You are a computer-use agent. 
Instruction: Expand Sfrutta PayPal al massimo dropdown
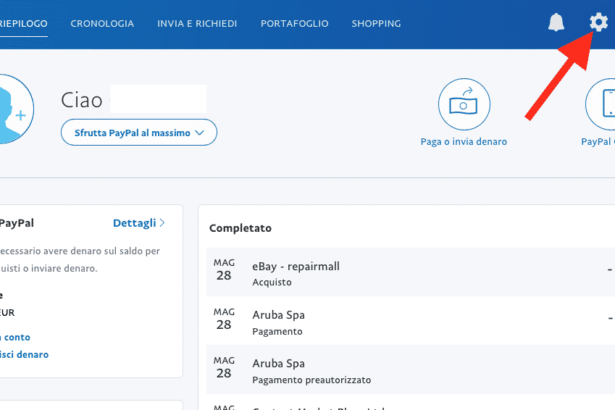pyautogui.click(x=139, y=133)
